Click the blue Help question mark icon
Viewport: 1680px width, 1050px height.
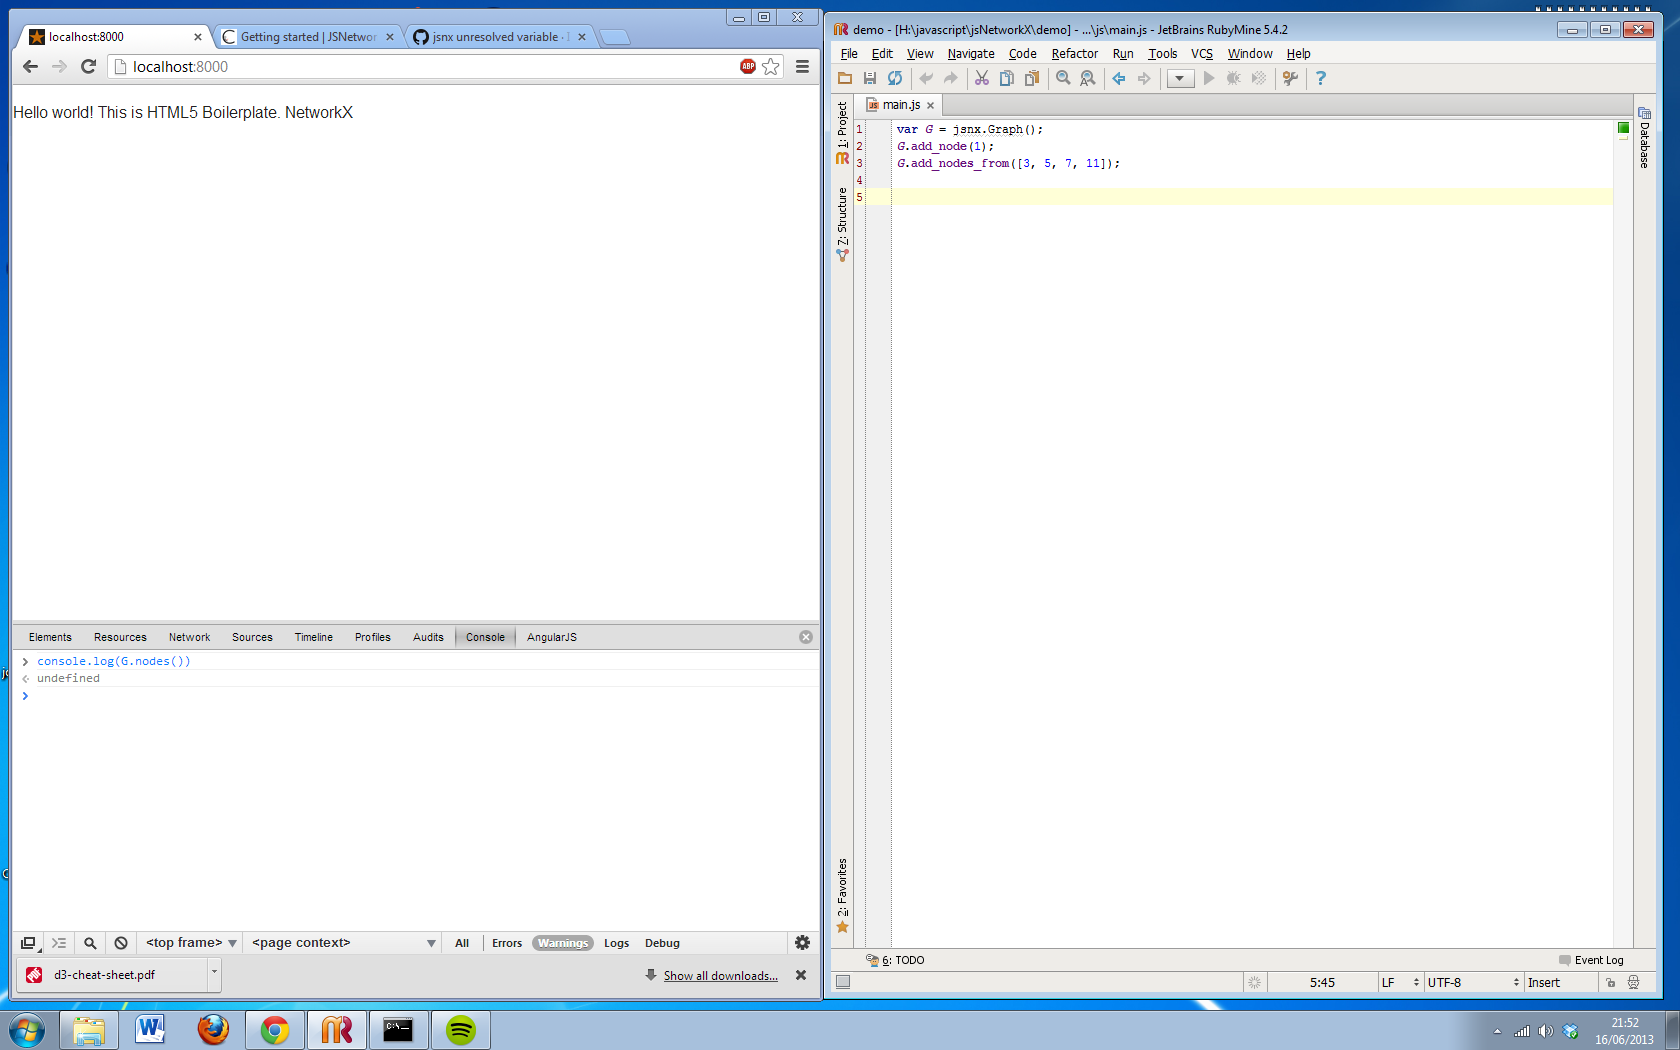[1321, 78]
